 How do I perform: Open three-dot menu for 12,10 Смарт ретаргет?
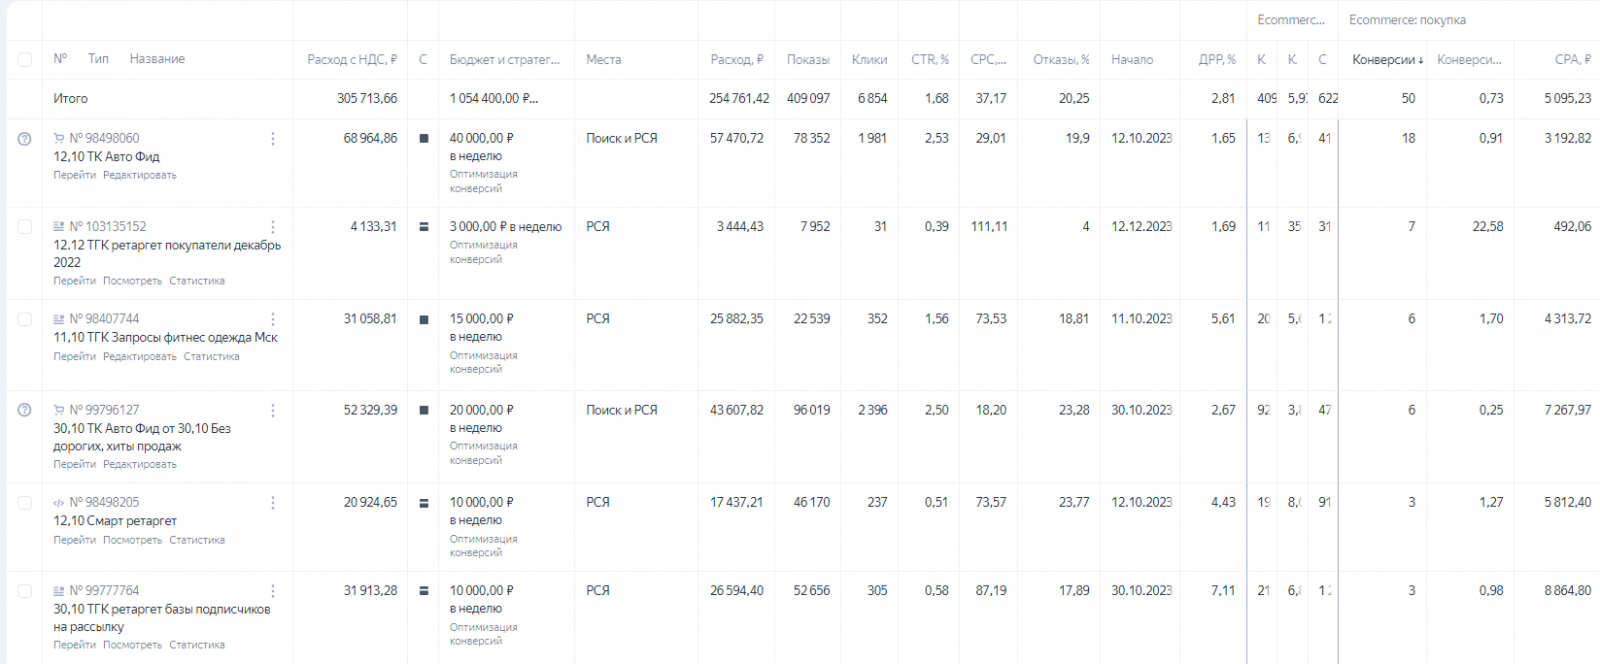pyautogui.click(x=273, y=503)
